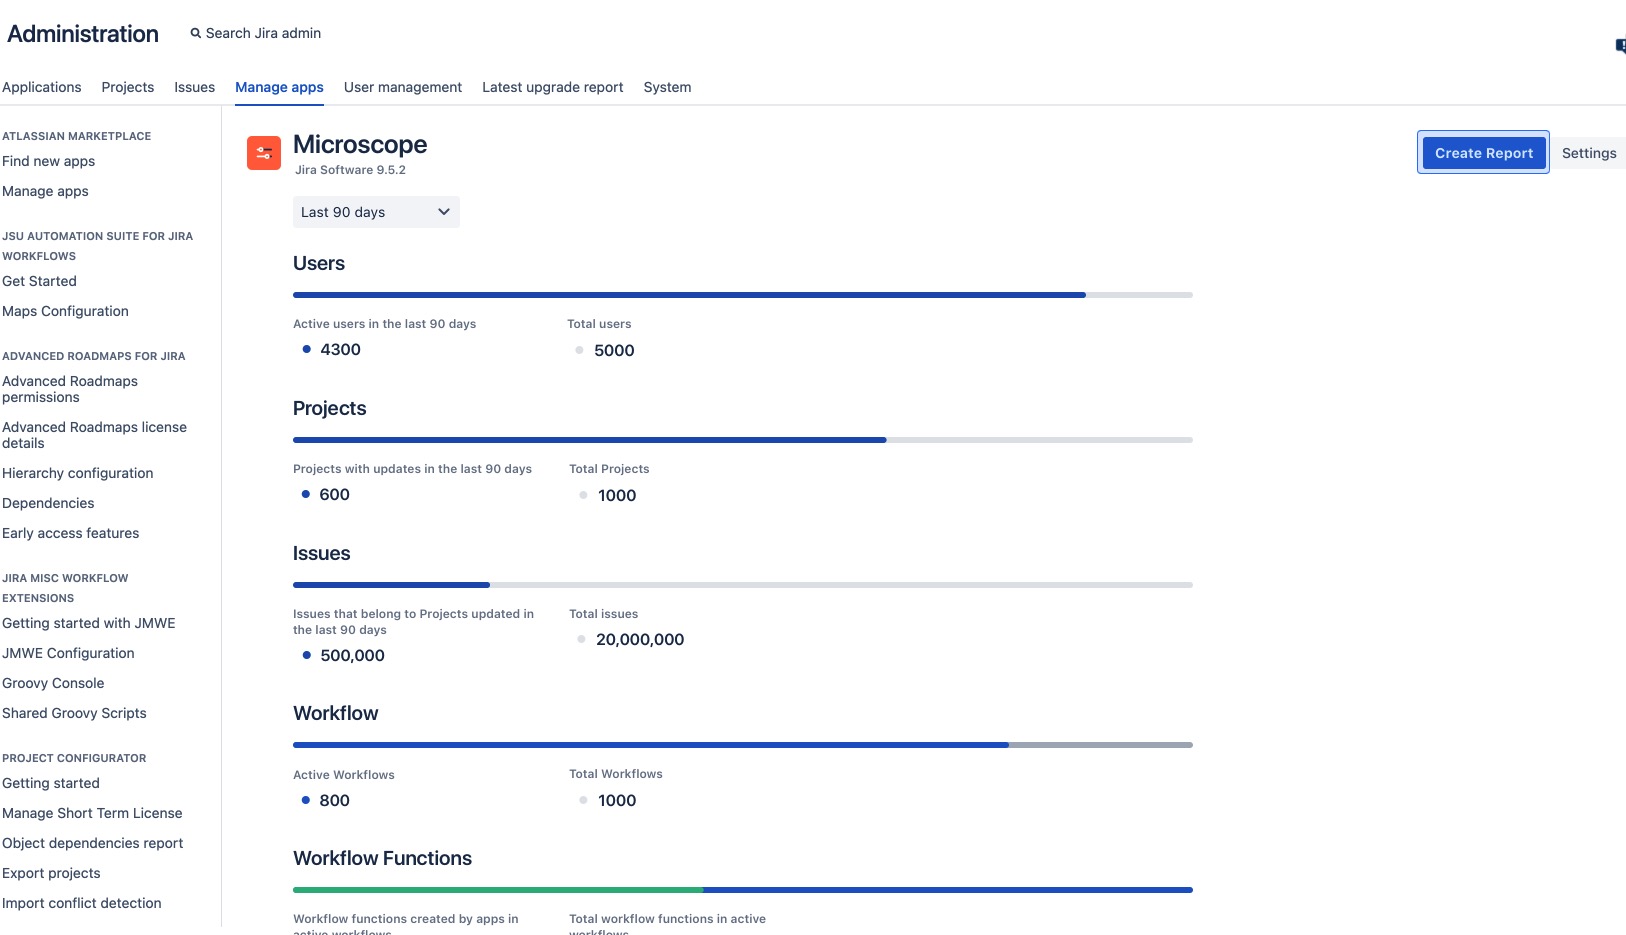
Task: Open Microscope Settings
Action: click(x=1589, y=153)
